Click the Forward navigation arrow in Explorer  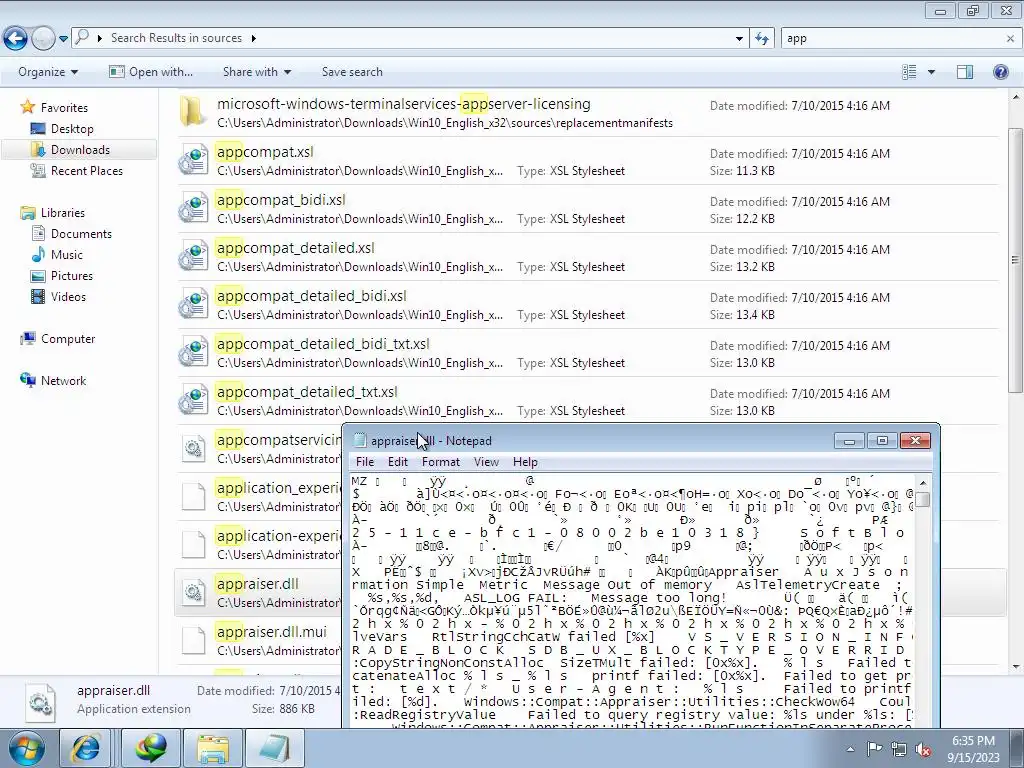[x=43, y=39]
